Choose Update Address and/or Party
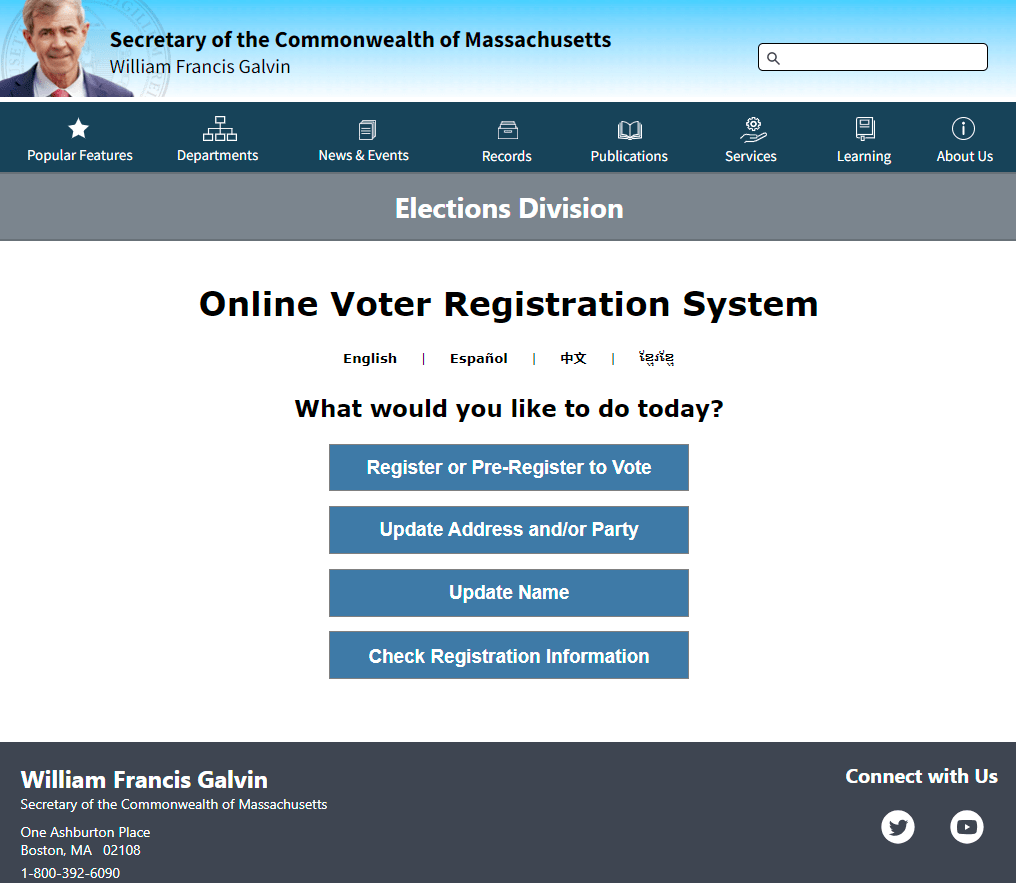Image resolution: width=1016 pixels, height=883 pixels. tap(509, 530)
